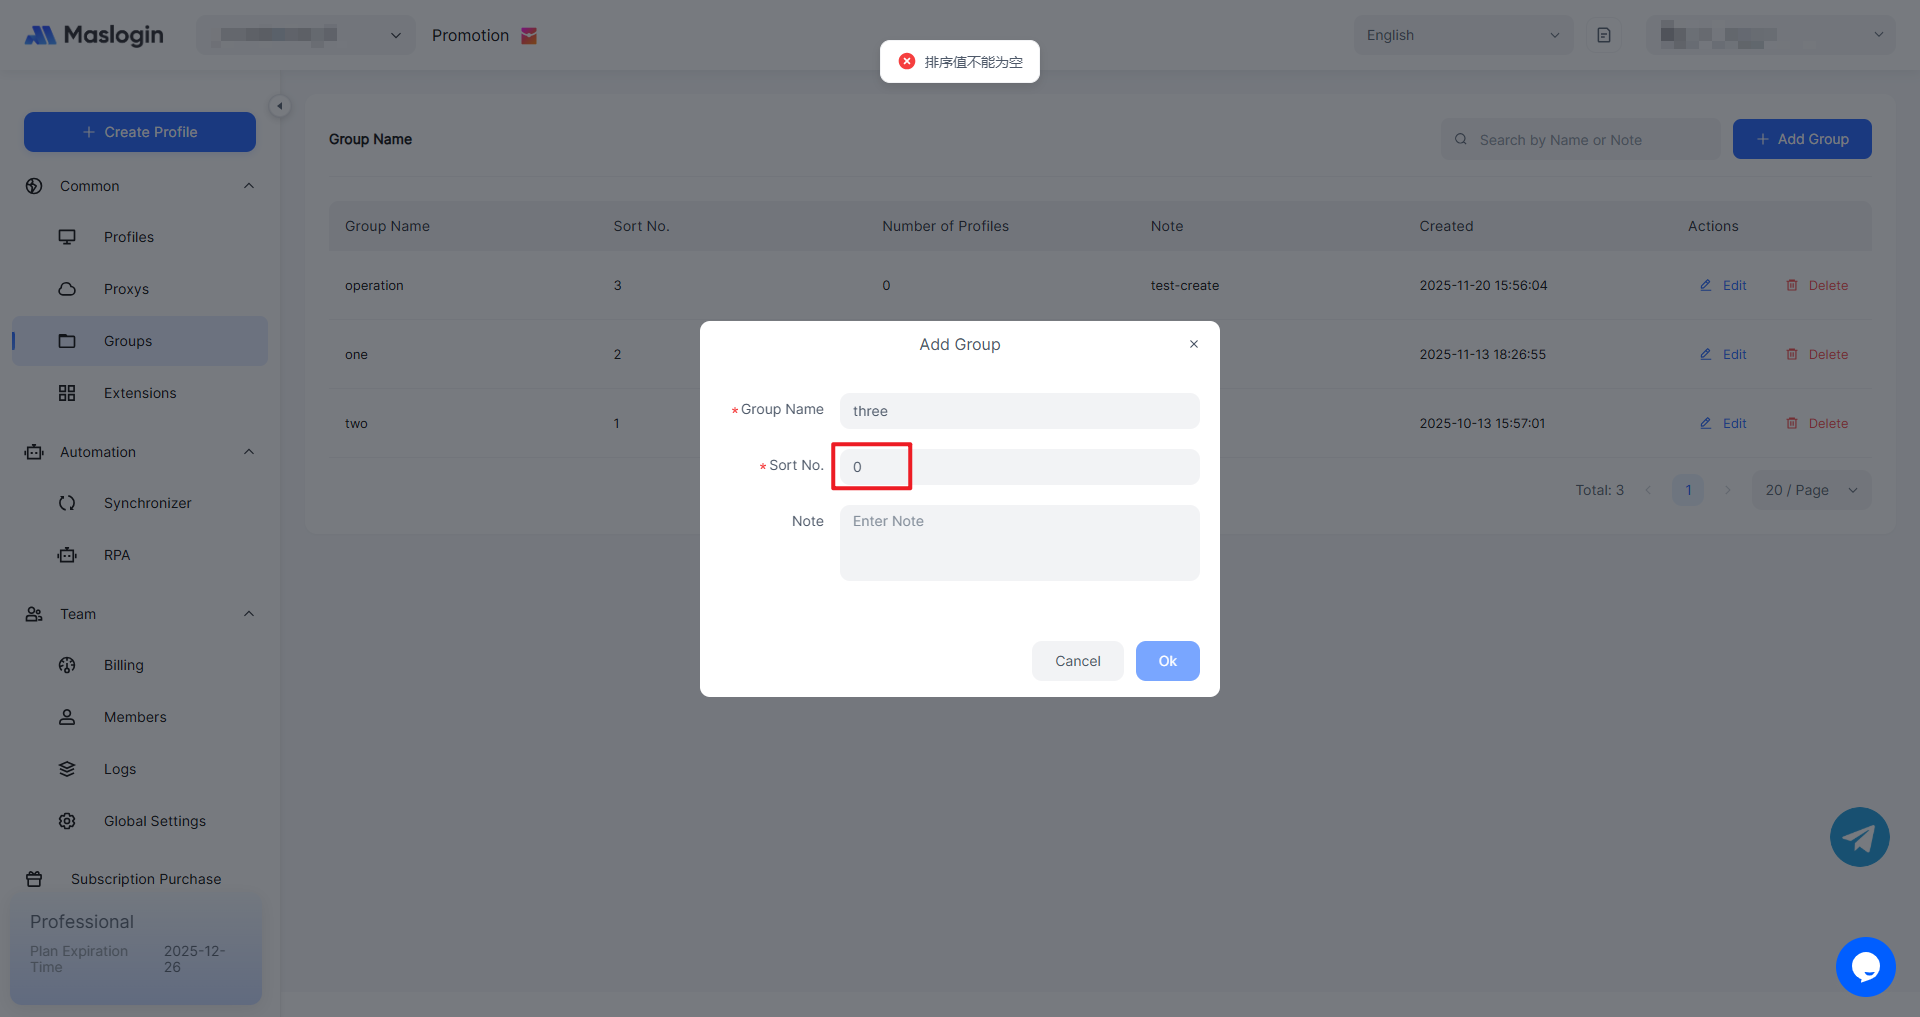Viewport: 1920px width, 1017px height.
Task: Collapse sidebar with arrow toggle
Action: (280, 106)
